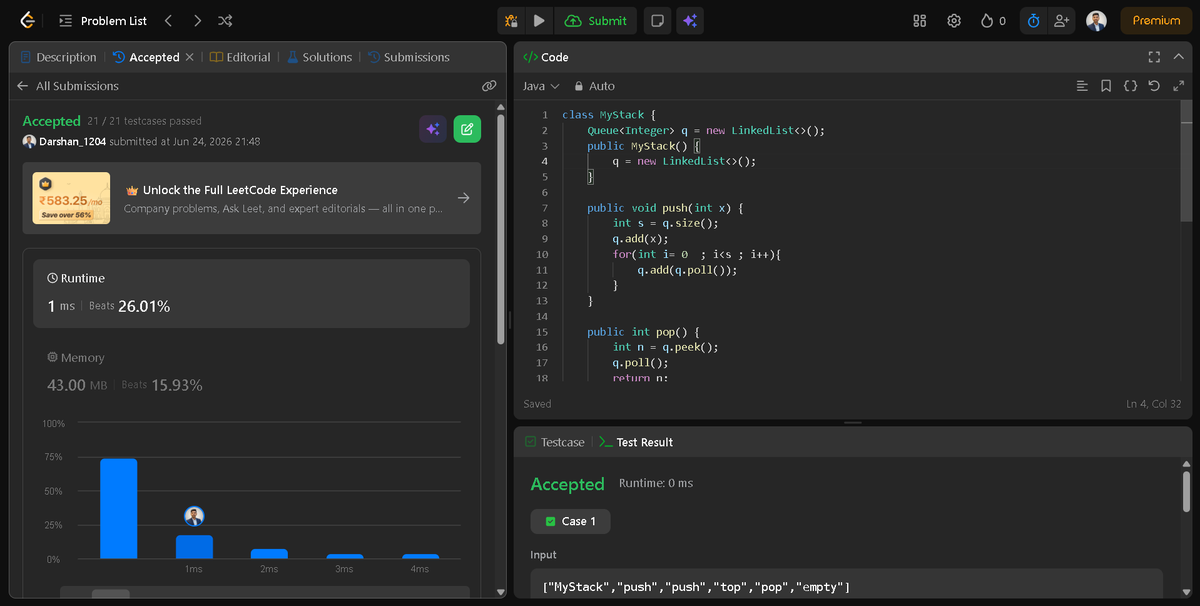Start the debugger bug icon
Screen dimensions: 1200x606
pos(511,20)
